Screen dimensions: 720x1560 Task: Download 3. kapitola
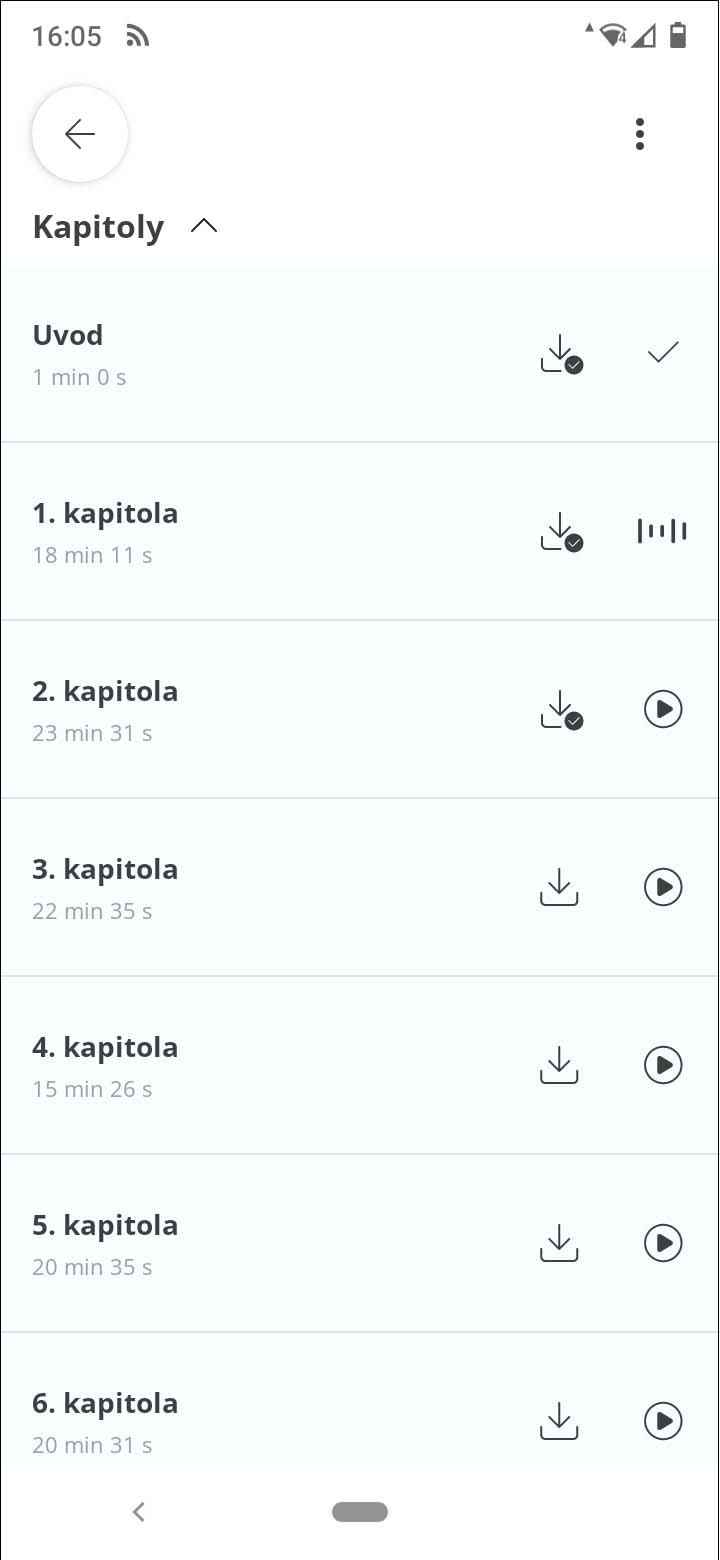560,887
